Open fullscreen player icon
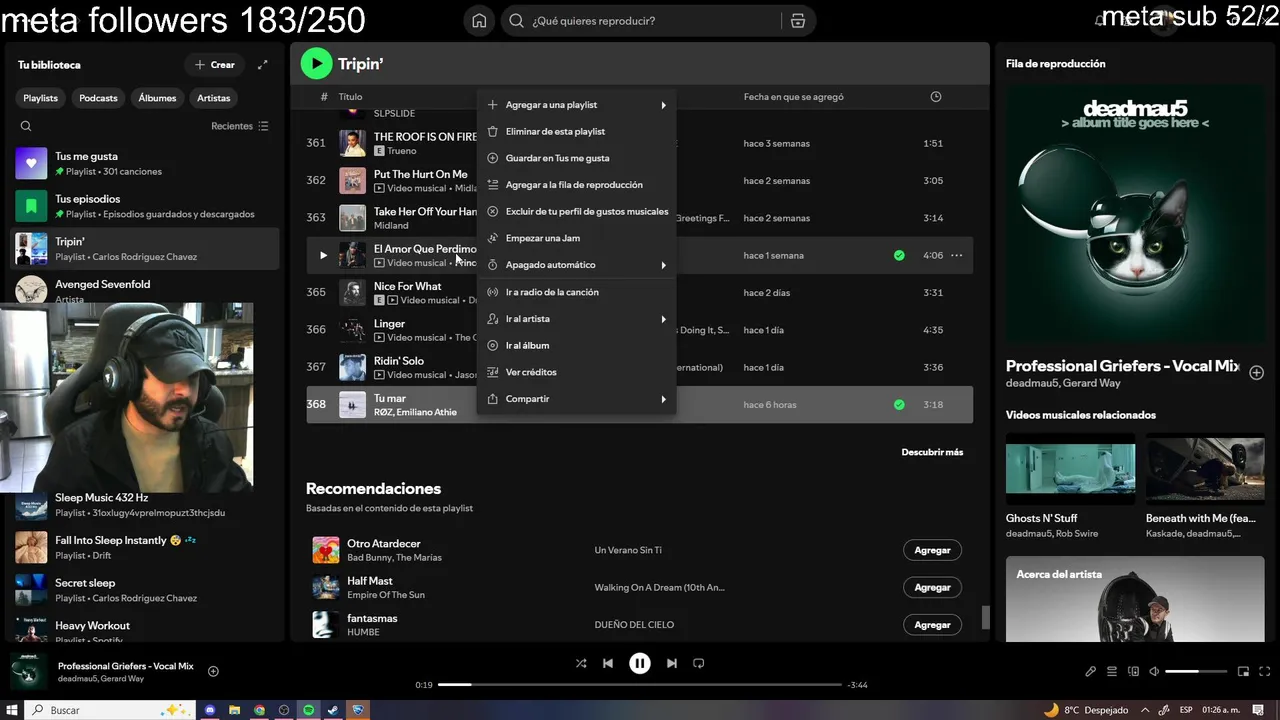This screenshot has width=1280, height=720. coord(1265,671)
